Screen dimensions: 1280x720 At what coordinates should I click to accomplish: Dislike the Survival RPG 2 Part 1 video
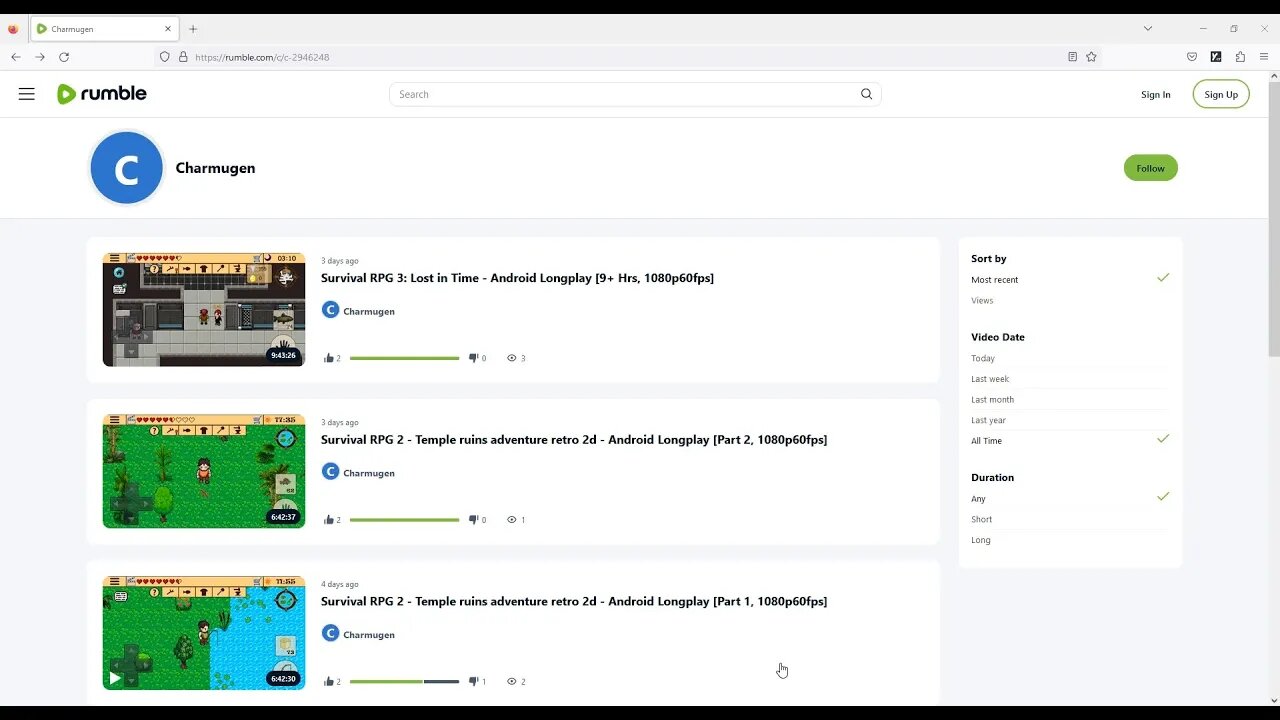click(474, 682)
